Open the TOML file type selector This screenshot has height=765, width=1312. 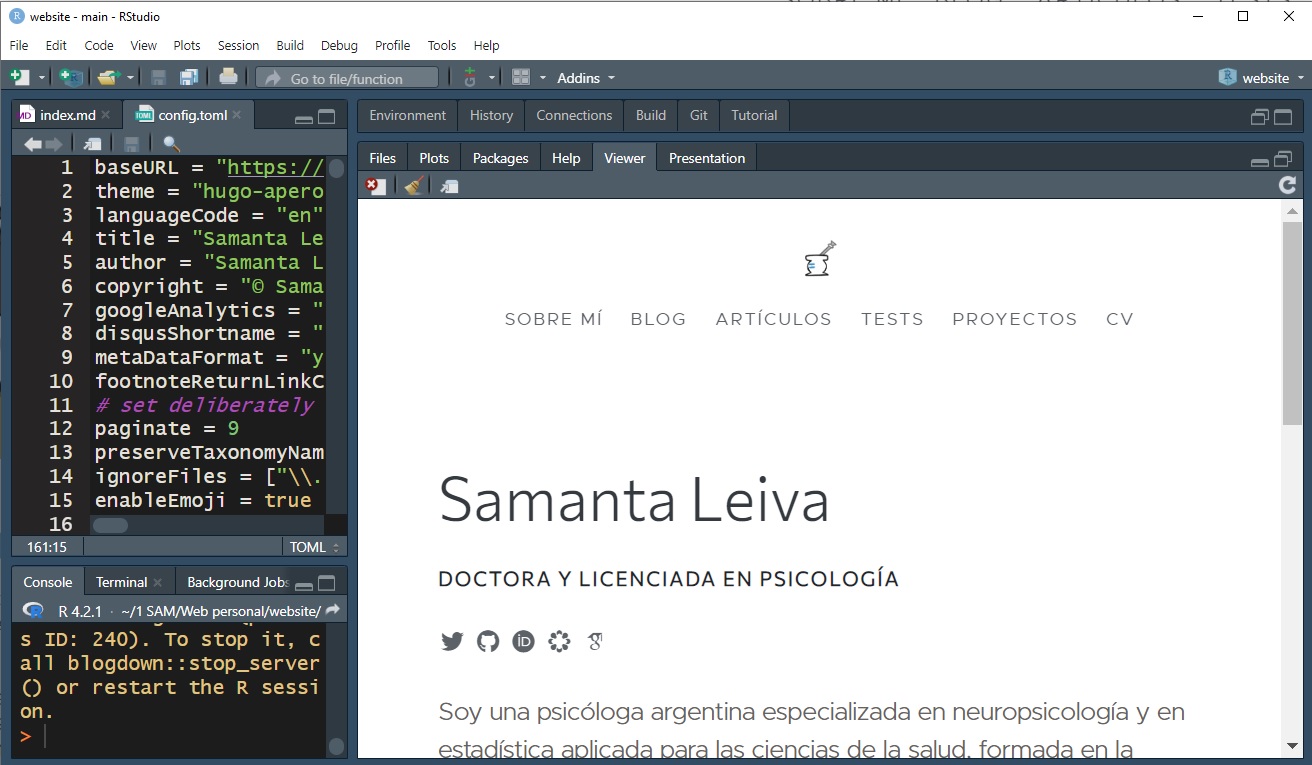click(314, 547)
